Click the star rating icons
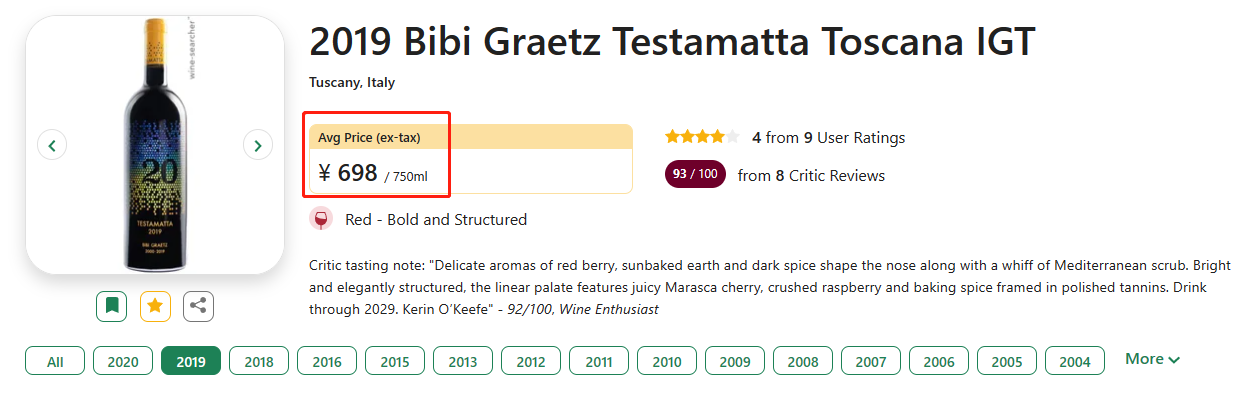 click(x=702, y=137)
